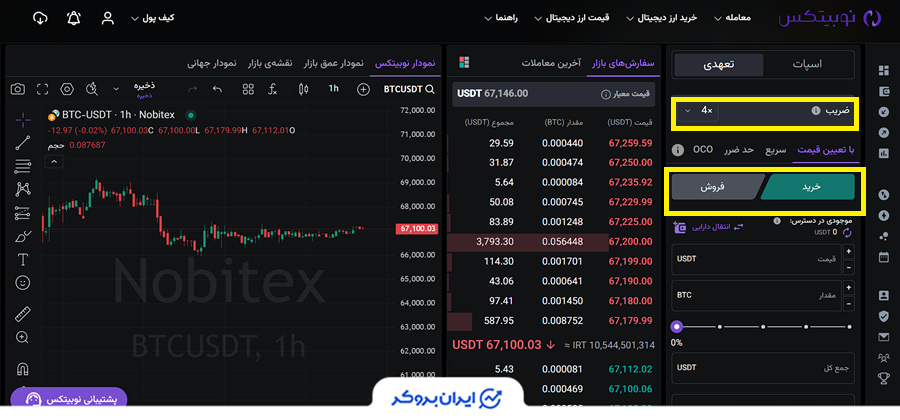This screenshot has height=420, width=900.
Task: Toggle the magnet snapping tool
Action: coord(23,368)
